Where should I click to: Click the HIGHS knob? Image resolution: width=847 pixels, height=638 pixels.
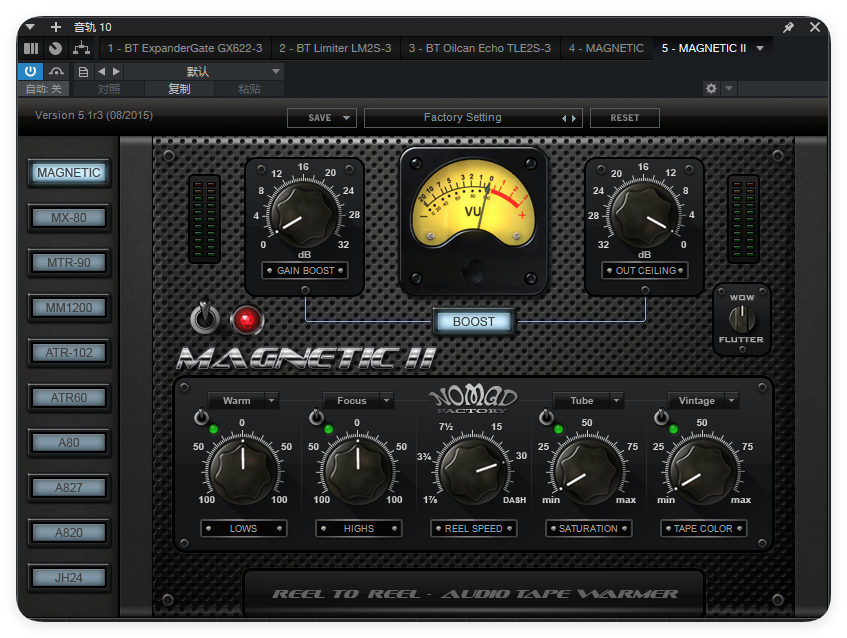(x=358, y=470)
